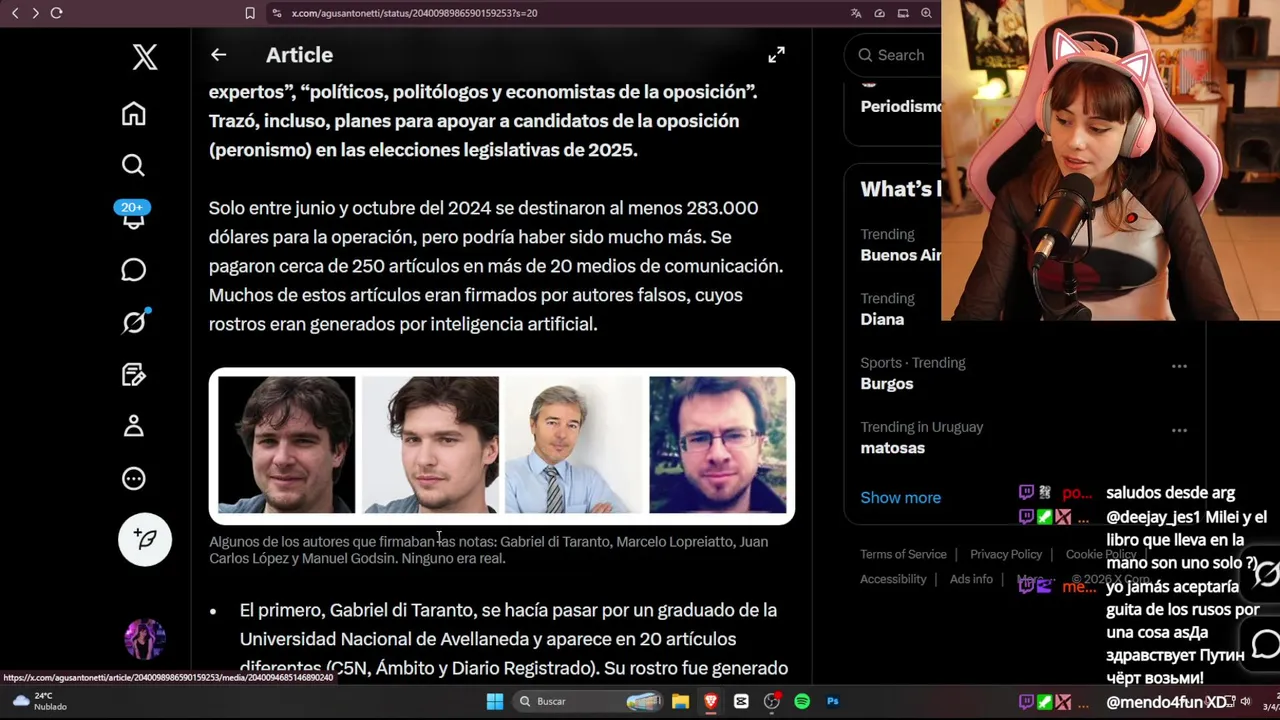Click the "What's" trends panel heading

pos(900,189)
